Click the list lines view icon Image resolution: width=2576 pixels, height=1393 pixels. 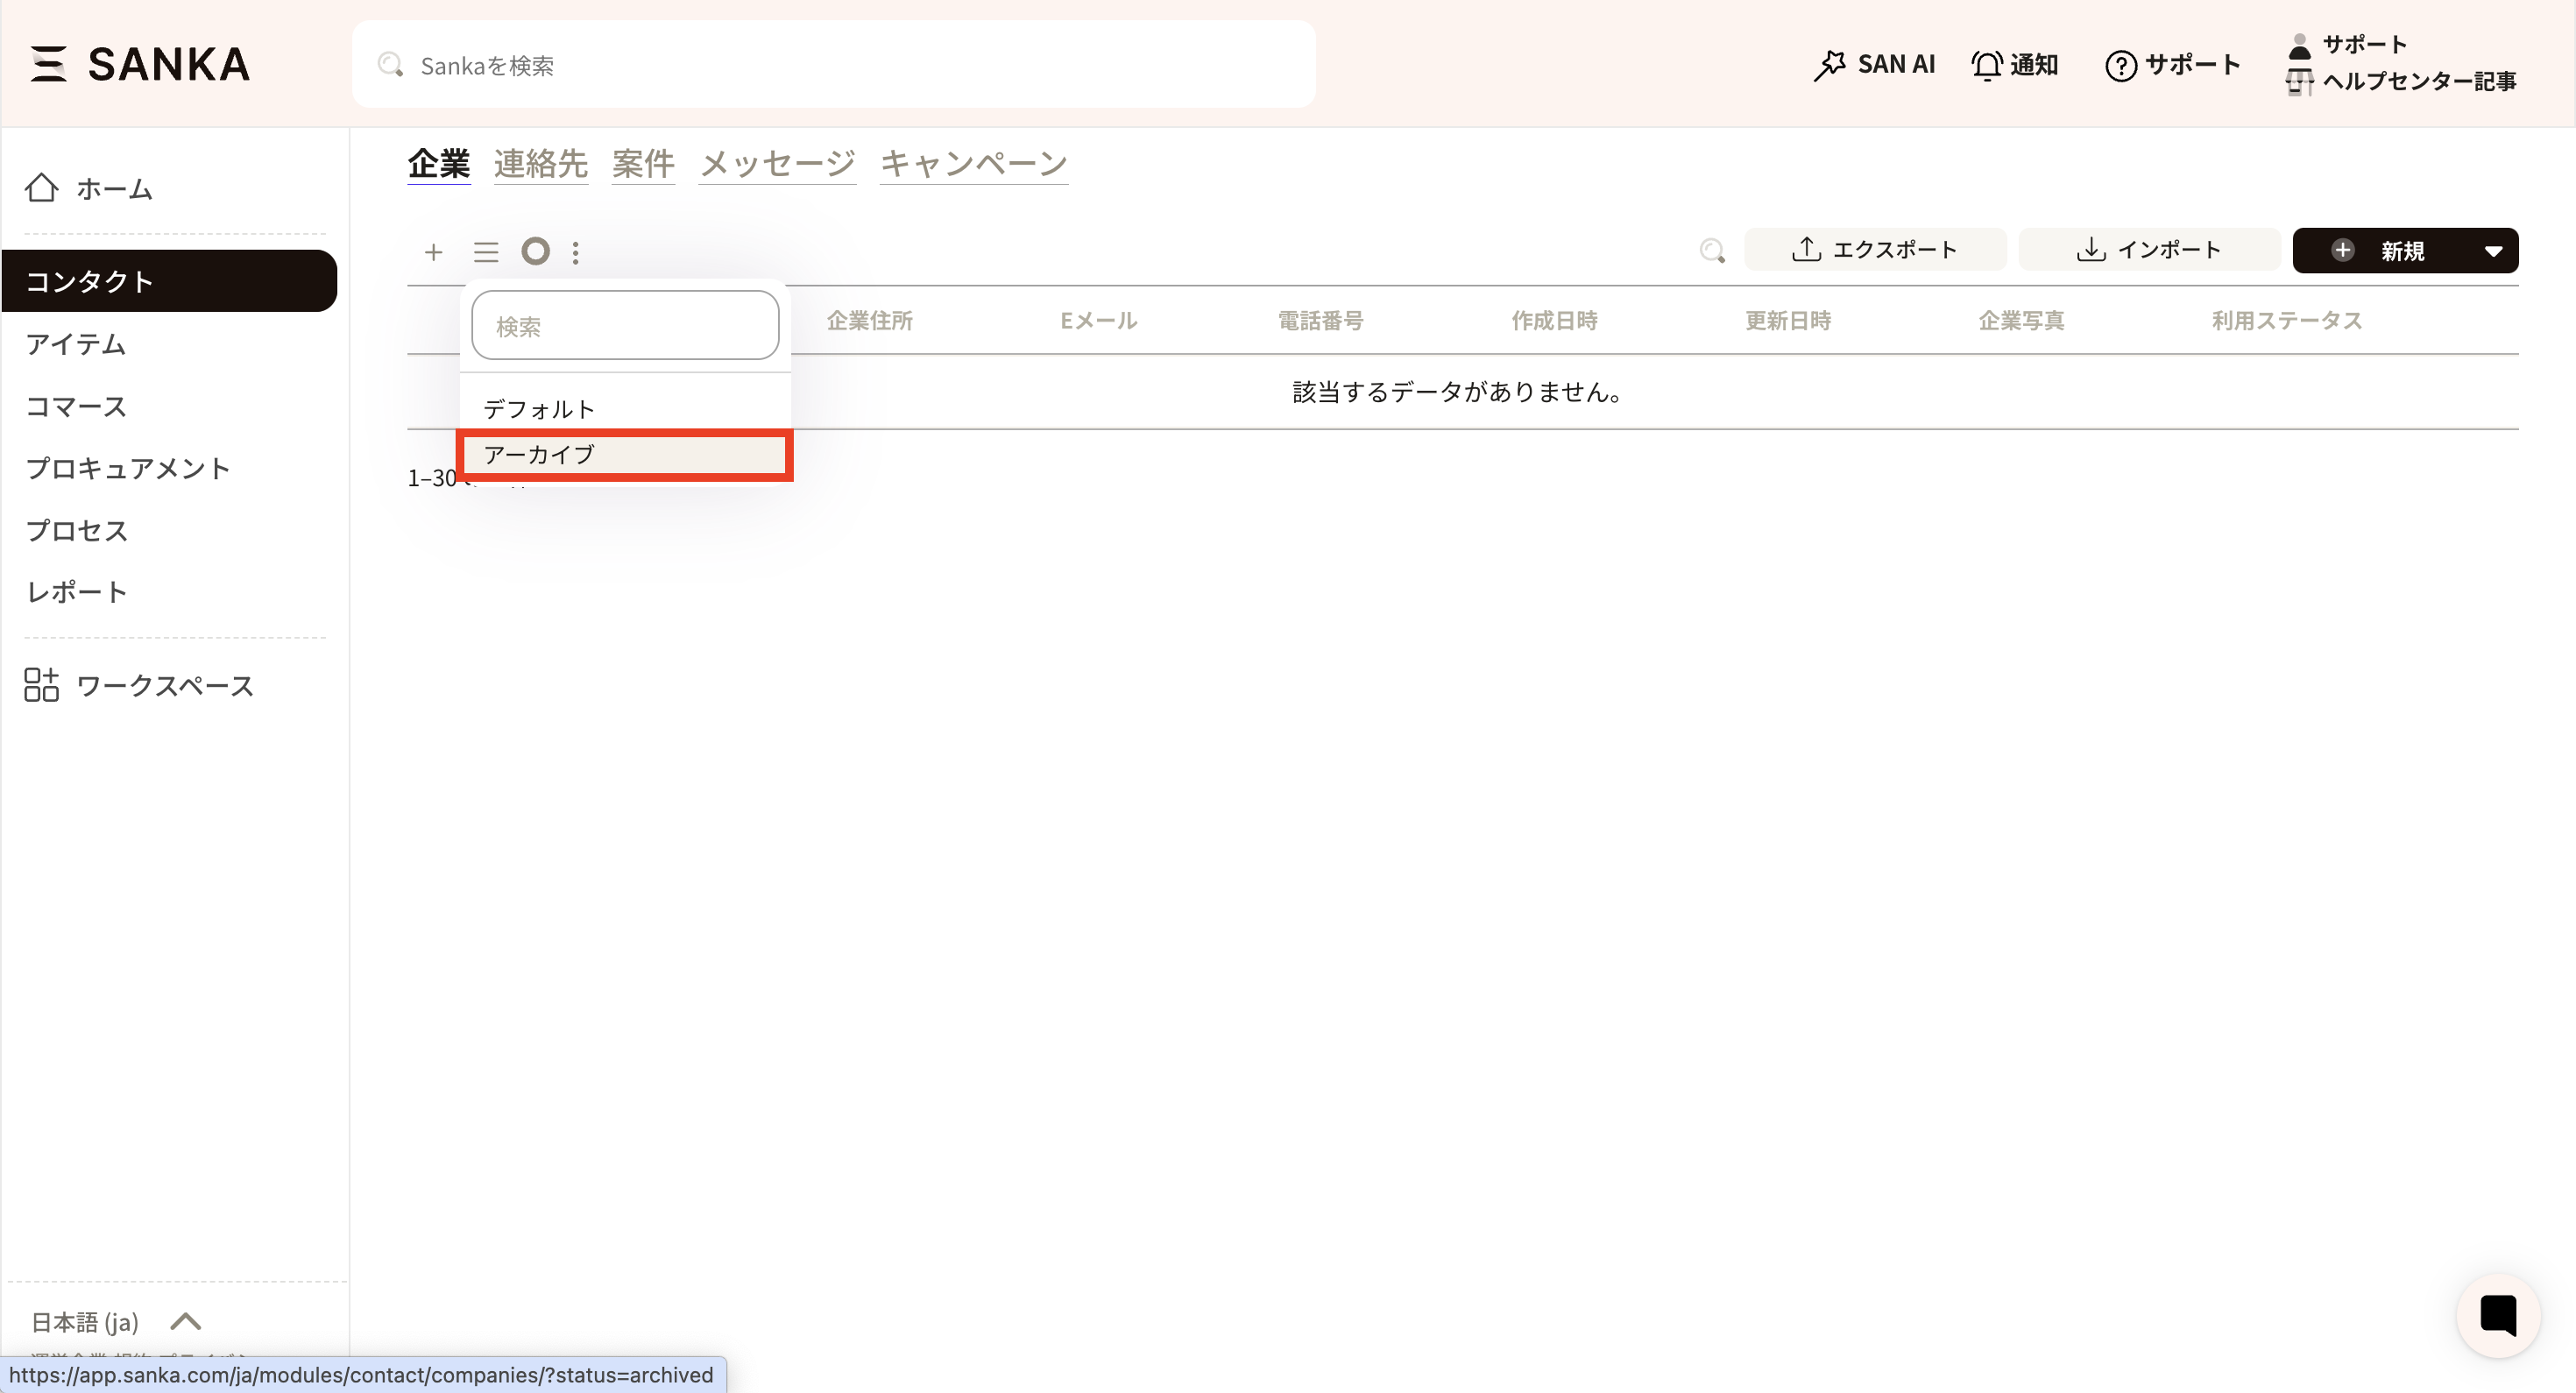coord(486,252)
